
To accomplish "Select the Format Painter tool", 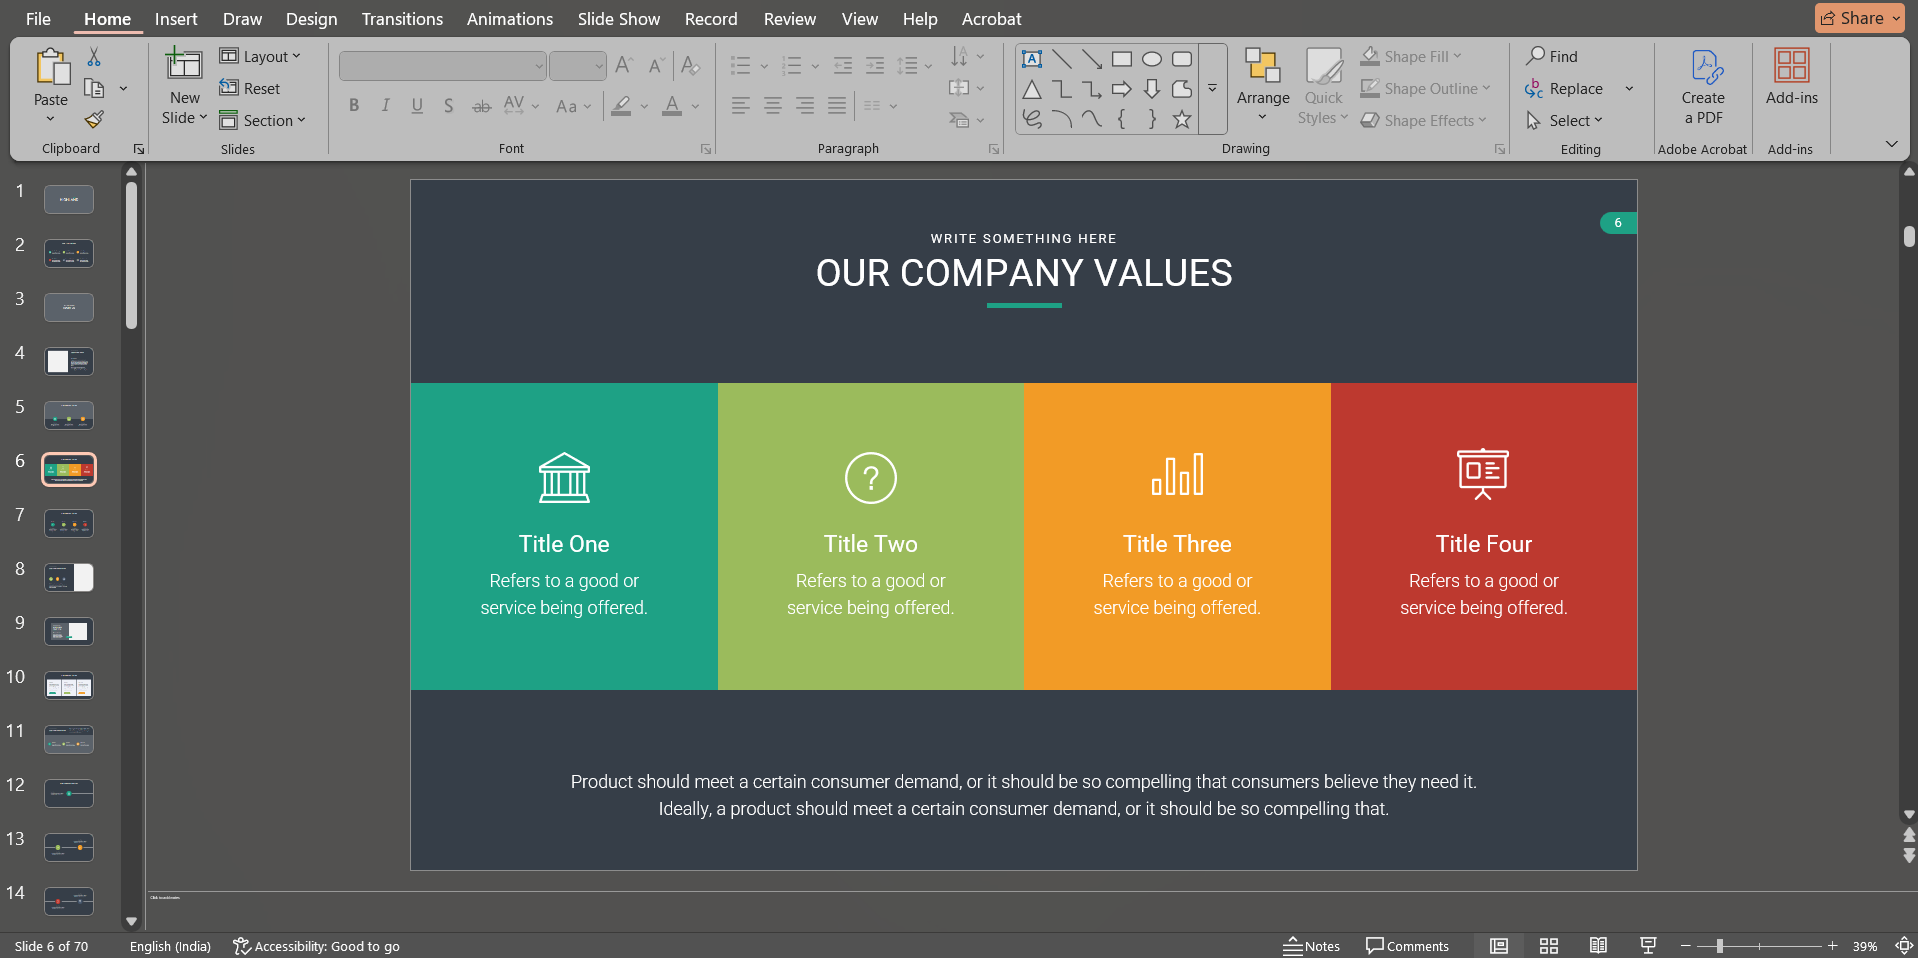I will click(93, 119).
